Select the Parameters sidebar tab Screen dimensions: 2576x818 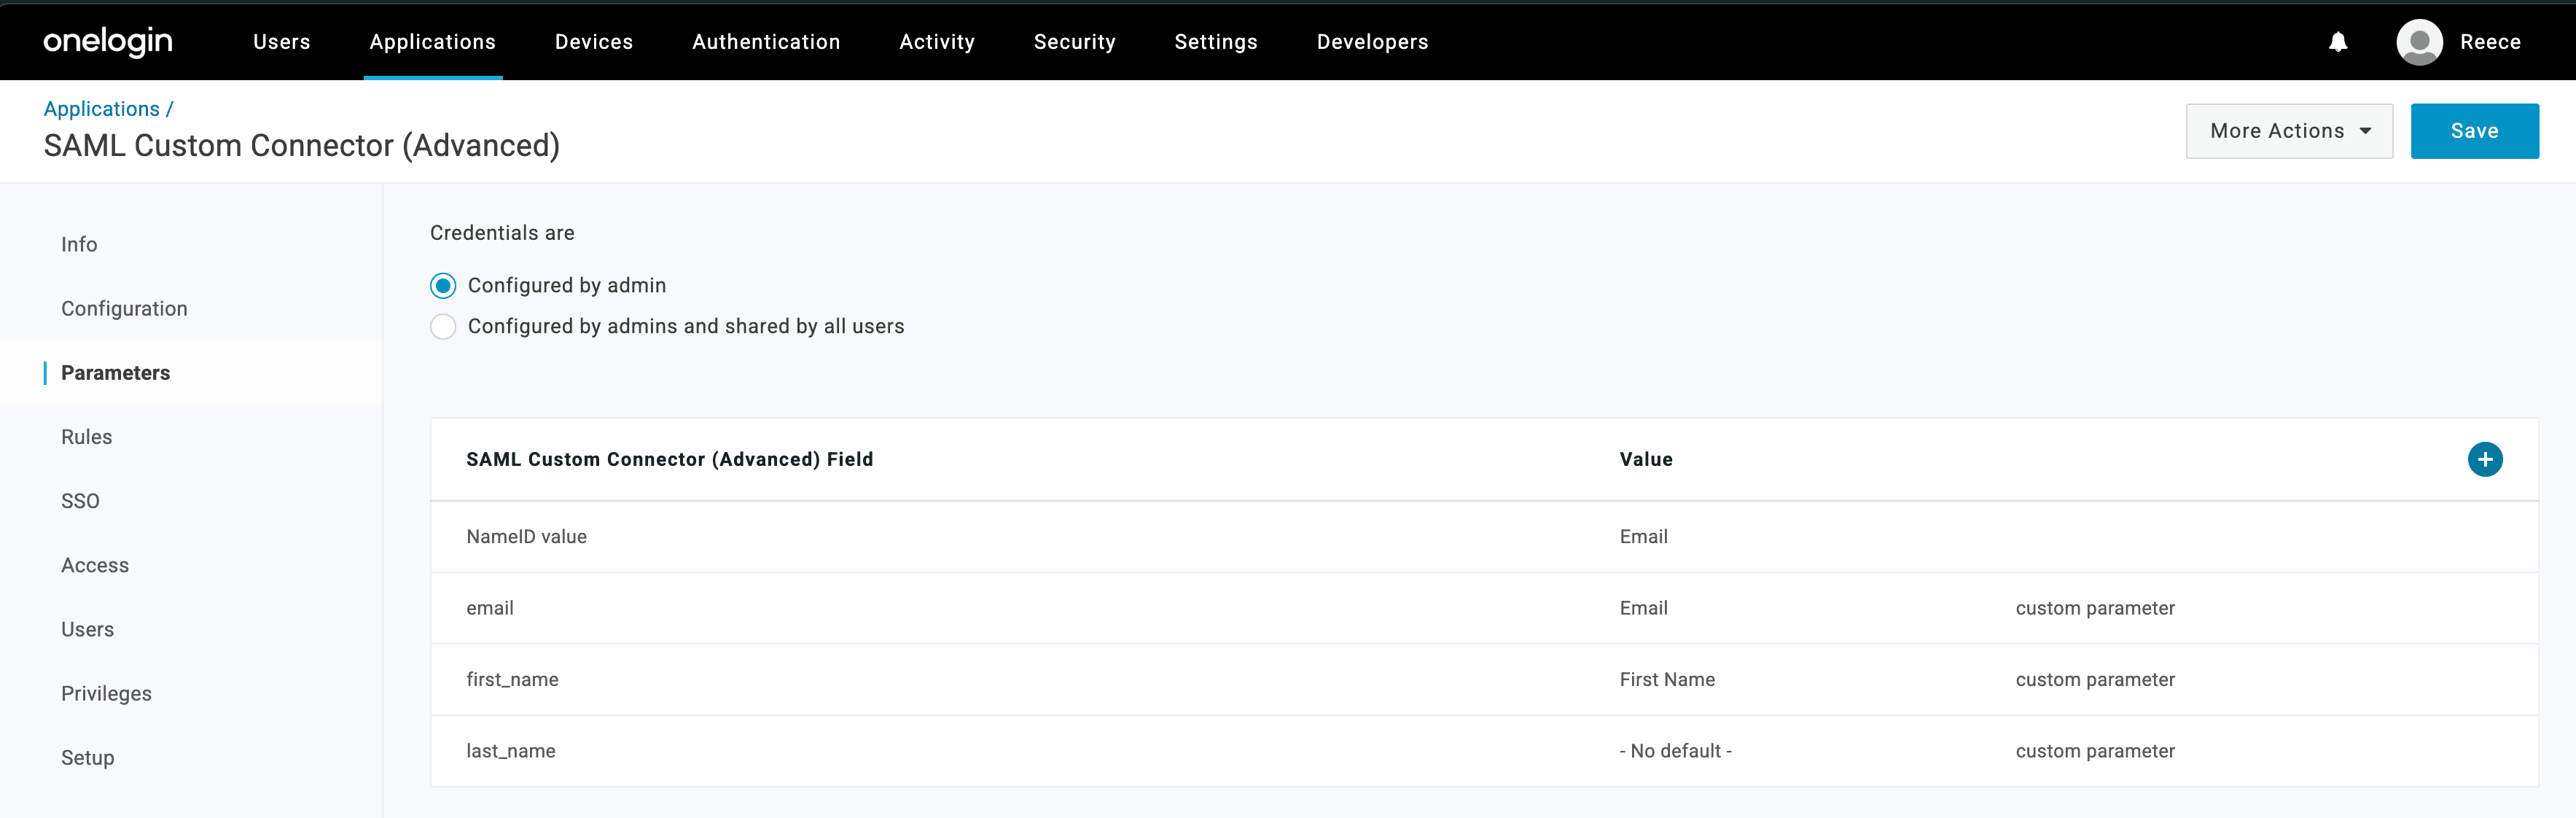(x=115, y=373)
